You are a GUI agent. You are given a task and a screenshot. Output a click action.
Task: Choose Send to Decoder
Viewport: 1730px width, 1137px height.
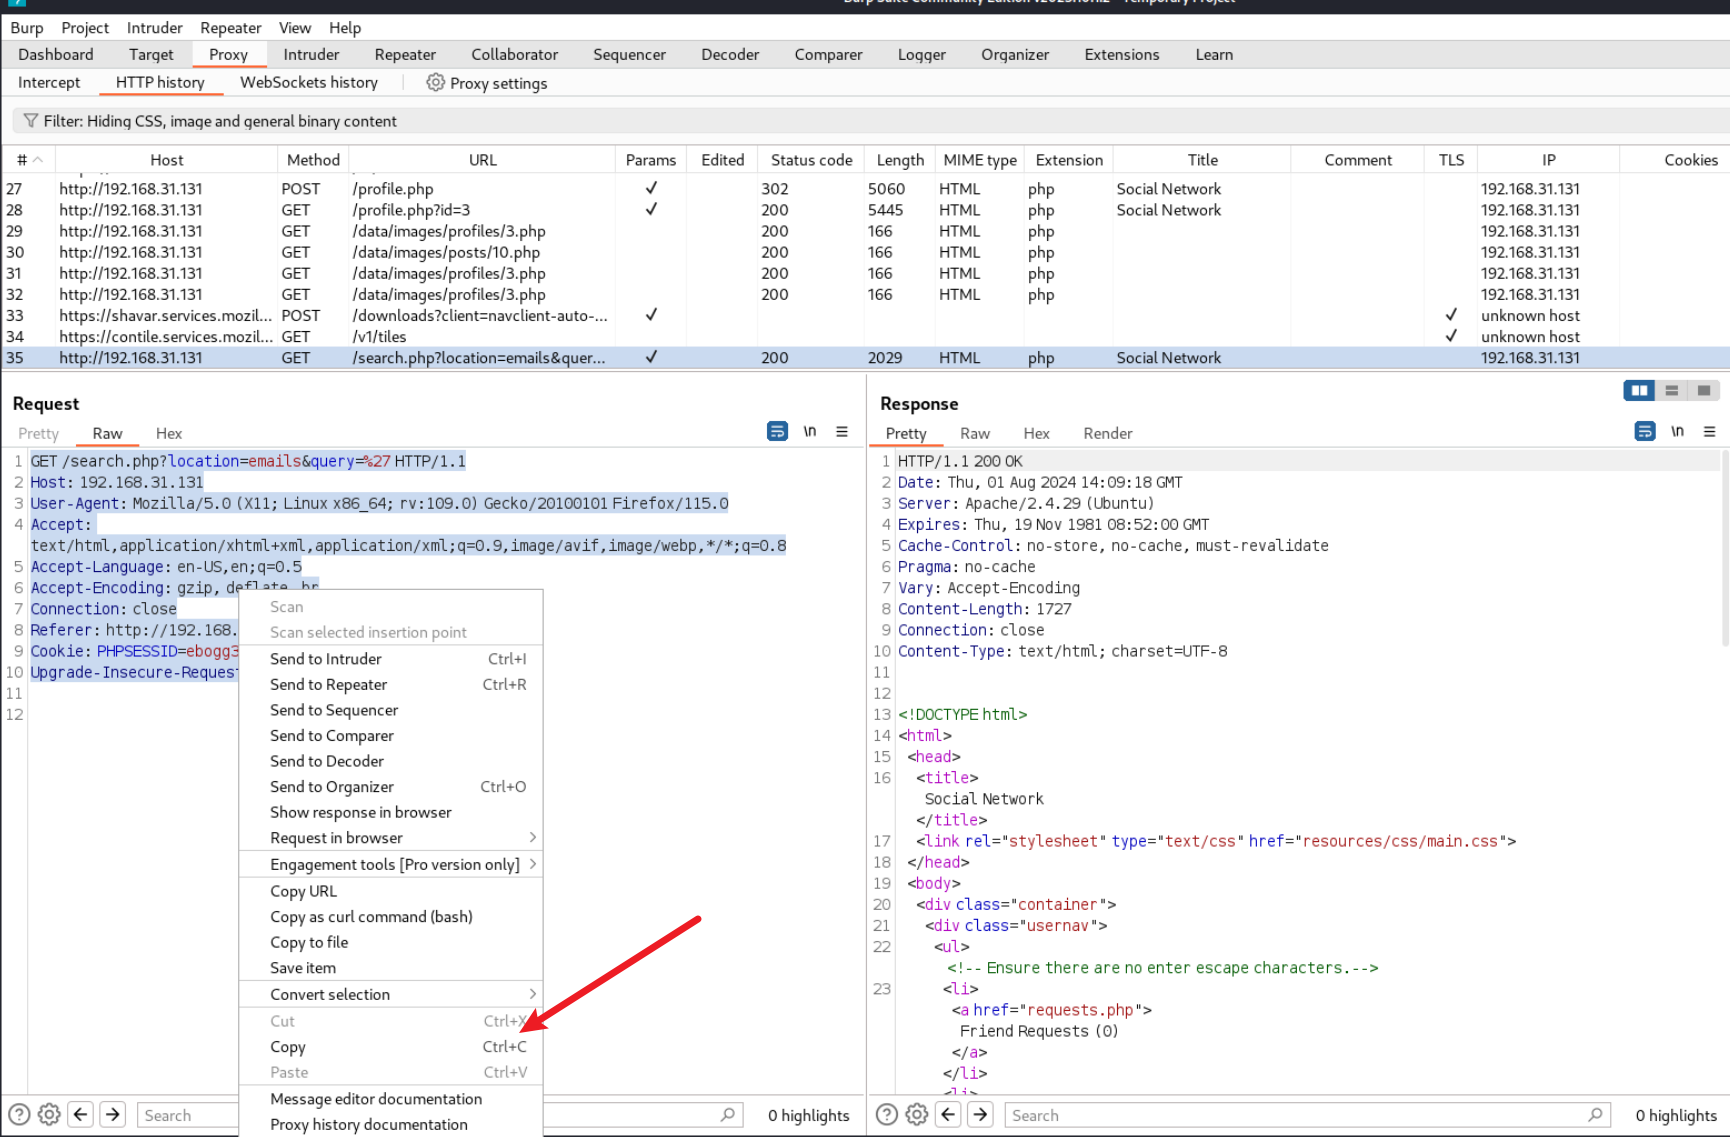[391, 761]
